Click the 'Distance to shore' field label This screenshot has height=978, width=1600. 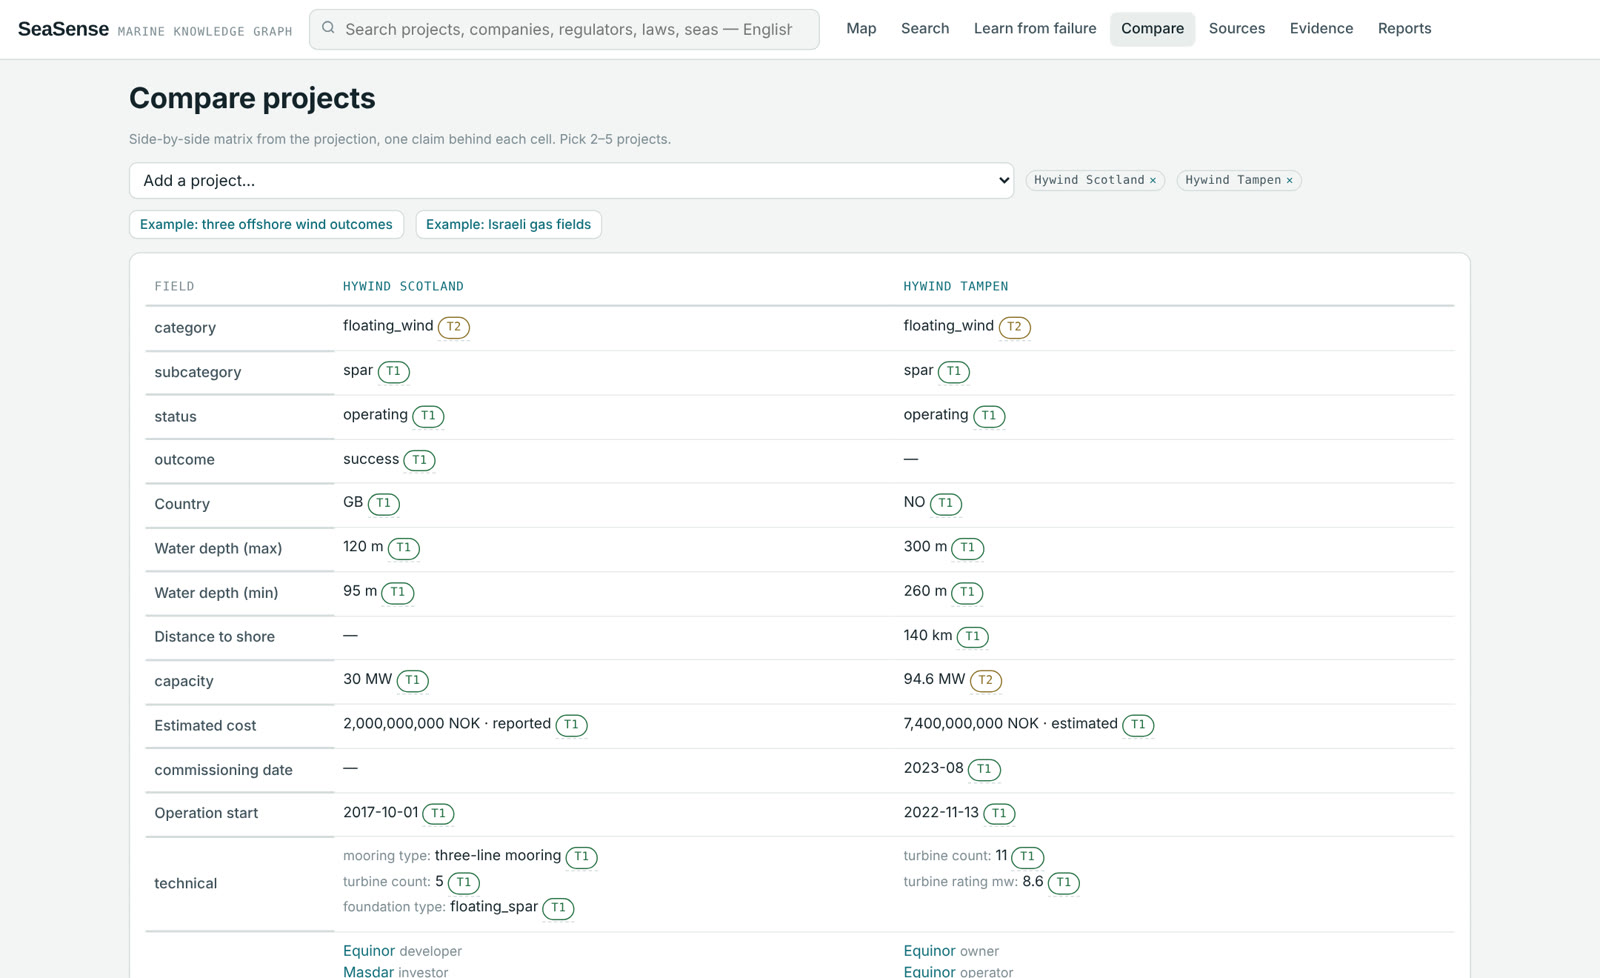pyautogui.click(x=214, y=637)
